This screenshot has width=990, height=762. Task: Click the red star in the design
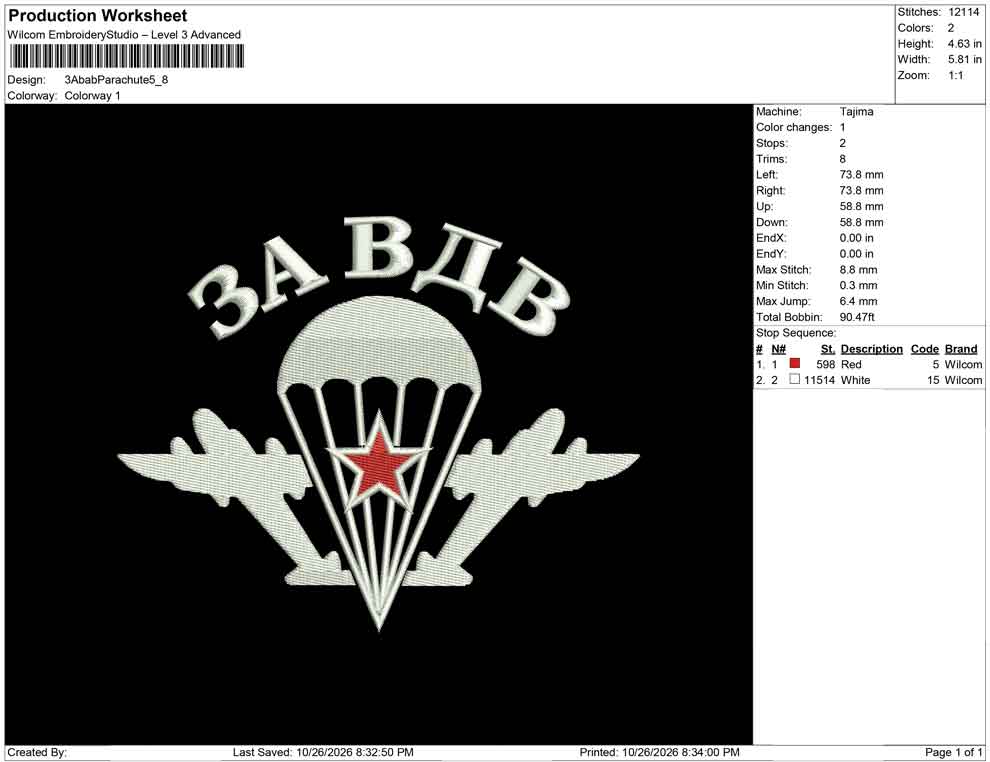[379, 465]
